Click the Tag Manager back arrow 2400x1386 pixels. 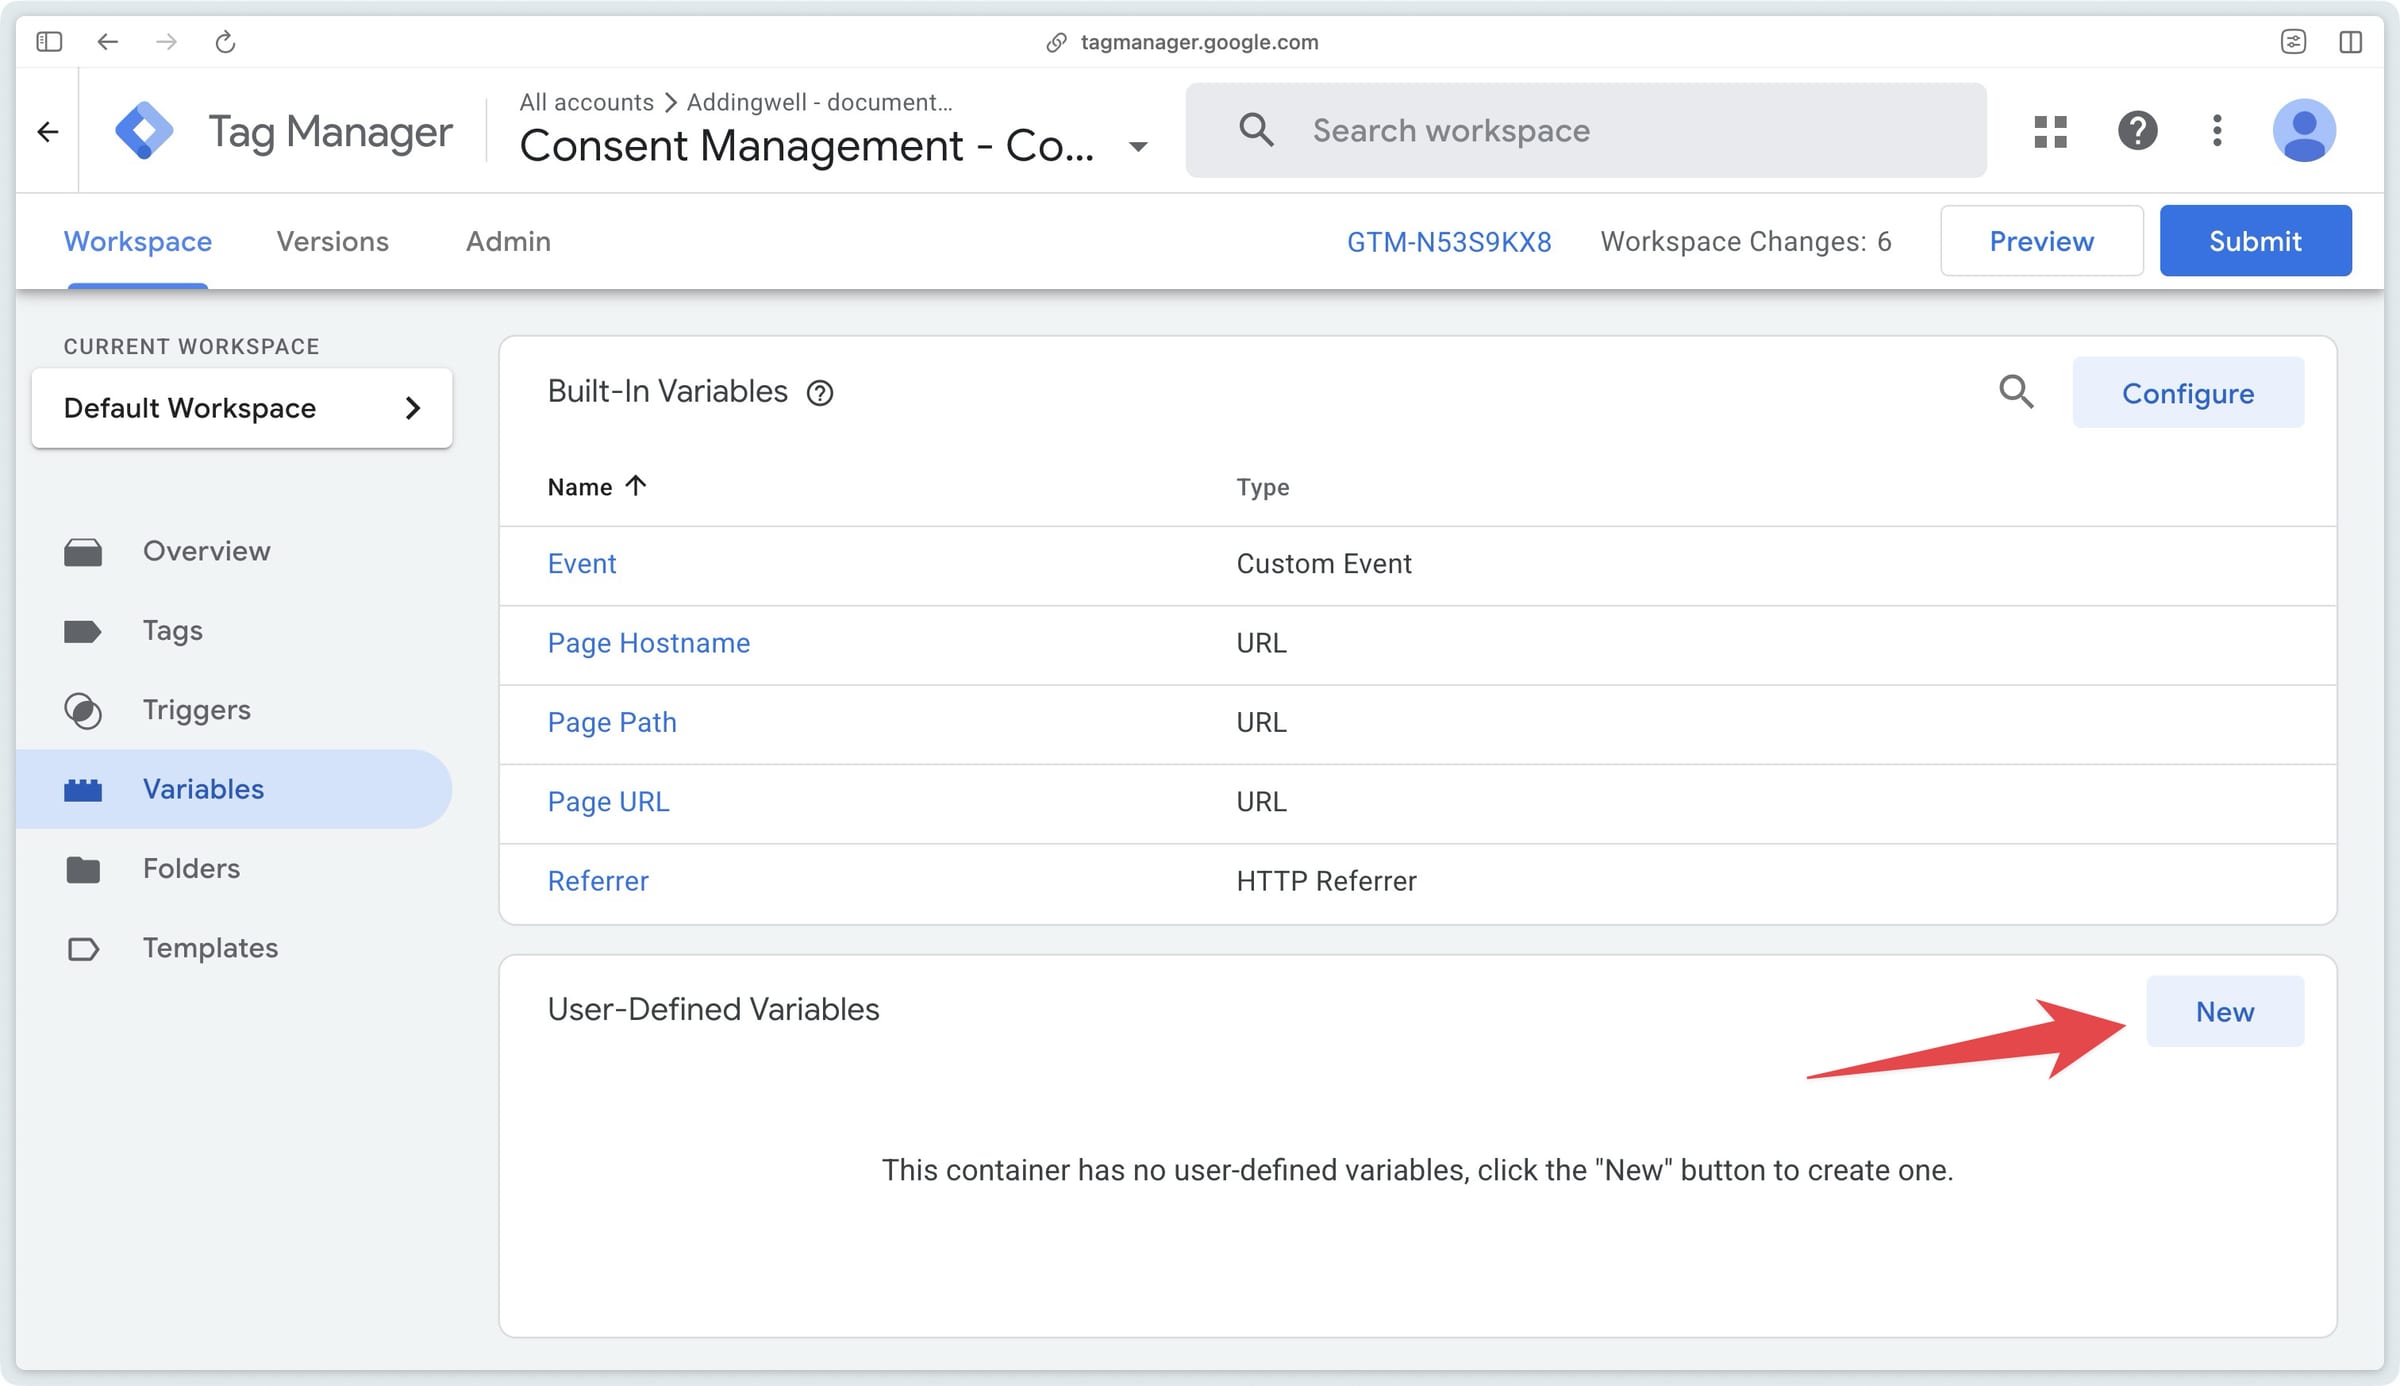[47, 131]
